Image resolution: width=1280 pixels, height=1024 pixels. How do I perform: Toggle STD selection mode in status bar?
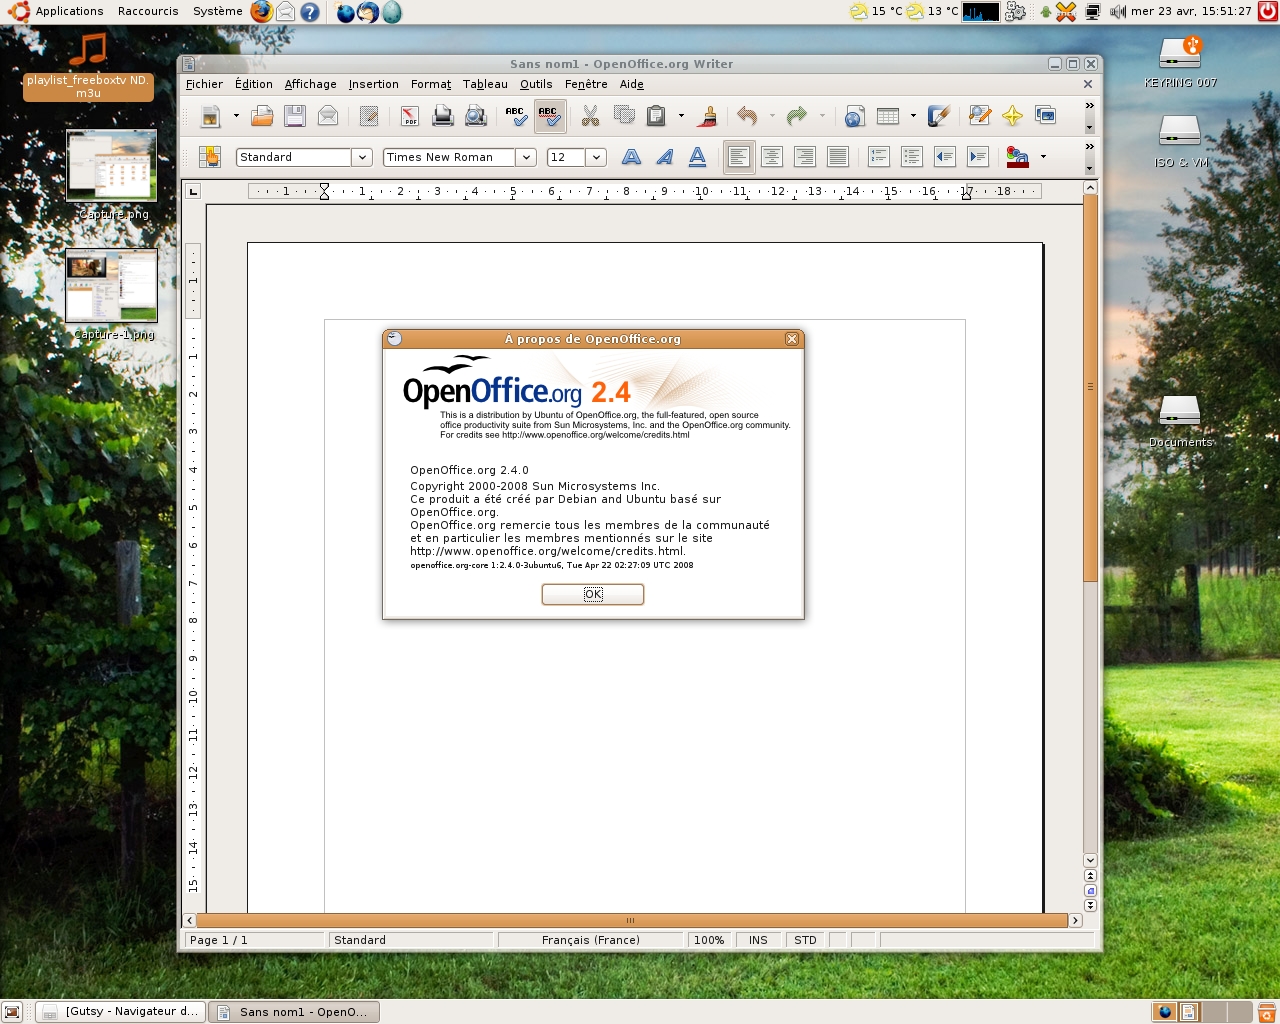coord(805,940)
